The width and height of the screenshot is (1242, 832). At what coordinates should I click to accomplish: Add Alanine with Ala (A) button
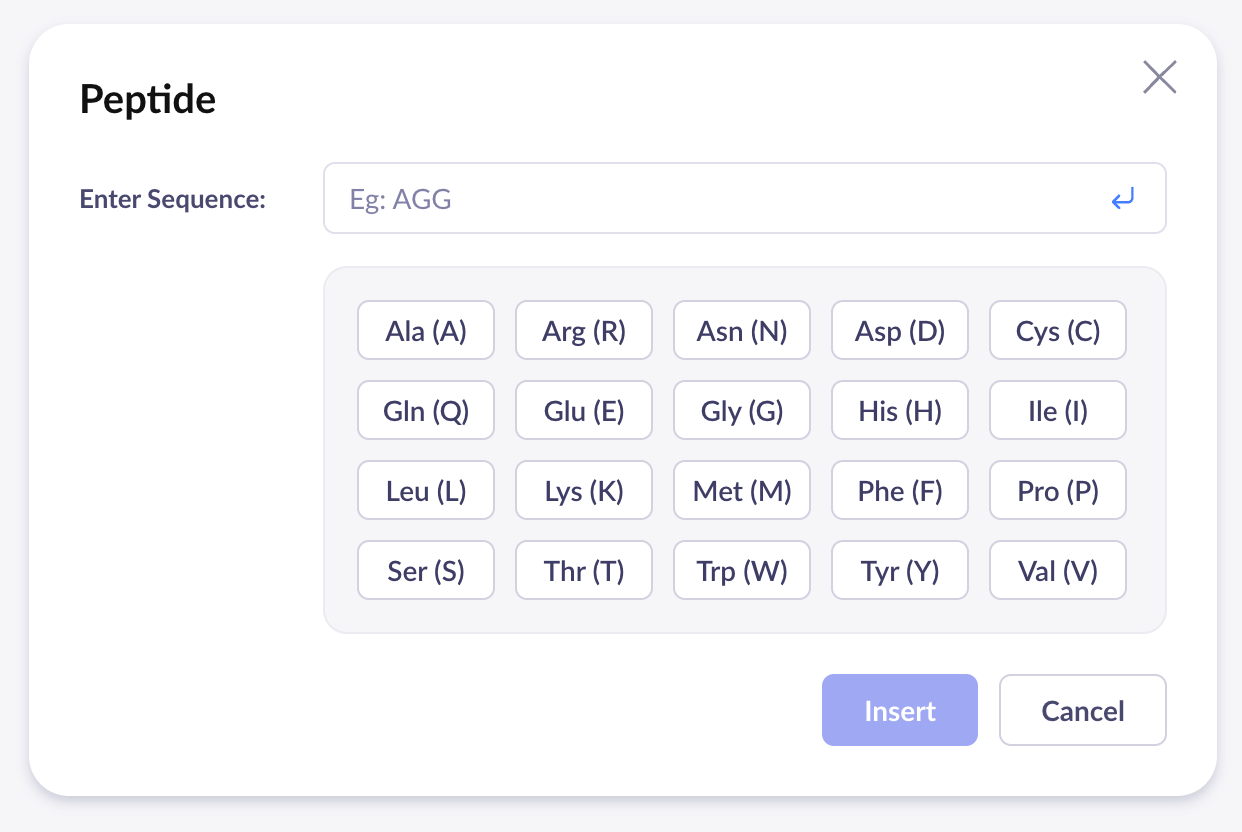[x=426, y=331]
